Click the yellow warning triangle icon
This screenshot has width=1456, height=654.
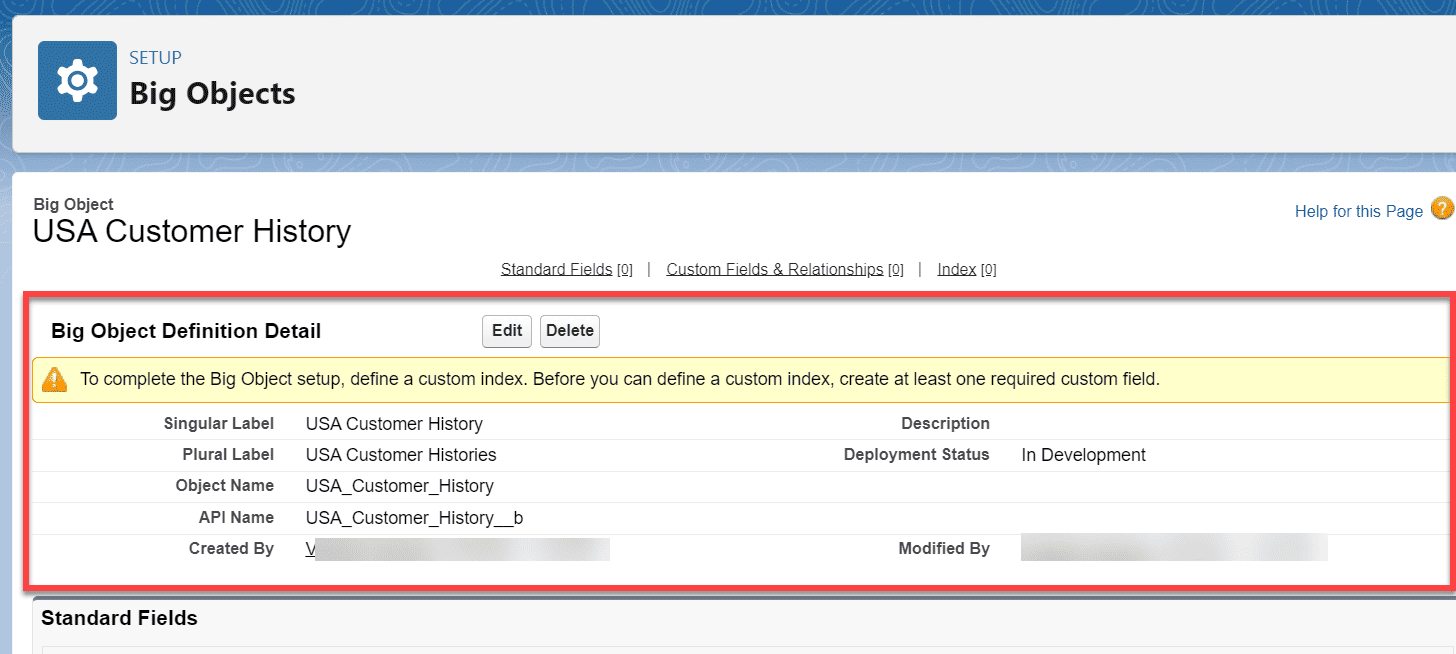pyautogui.click(x=54, y=379)
